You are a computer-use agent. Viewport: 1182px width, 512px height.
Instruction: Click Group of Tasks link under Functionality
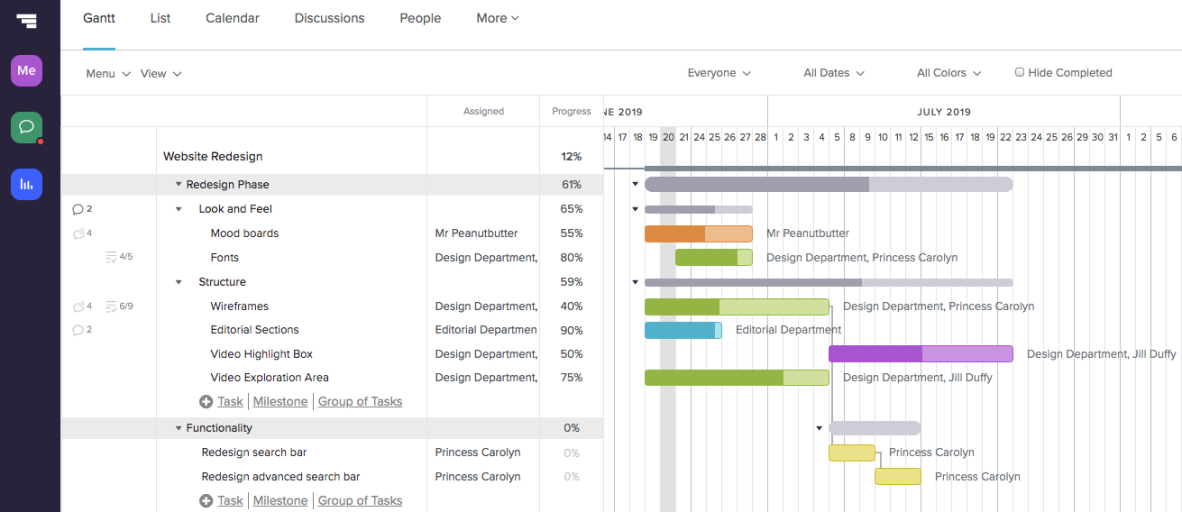pos(360,501)
